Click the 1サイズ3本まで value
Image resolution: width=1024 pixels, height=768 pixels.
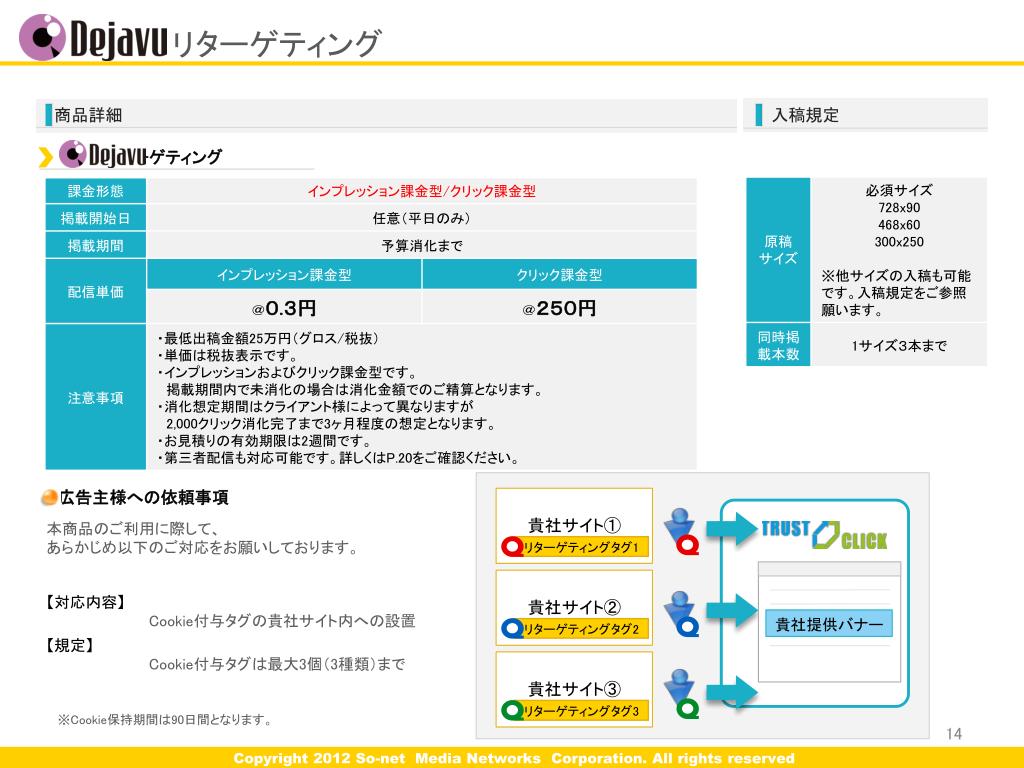click(x=899, y=345)
